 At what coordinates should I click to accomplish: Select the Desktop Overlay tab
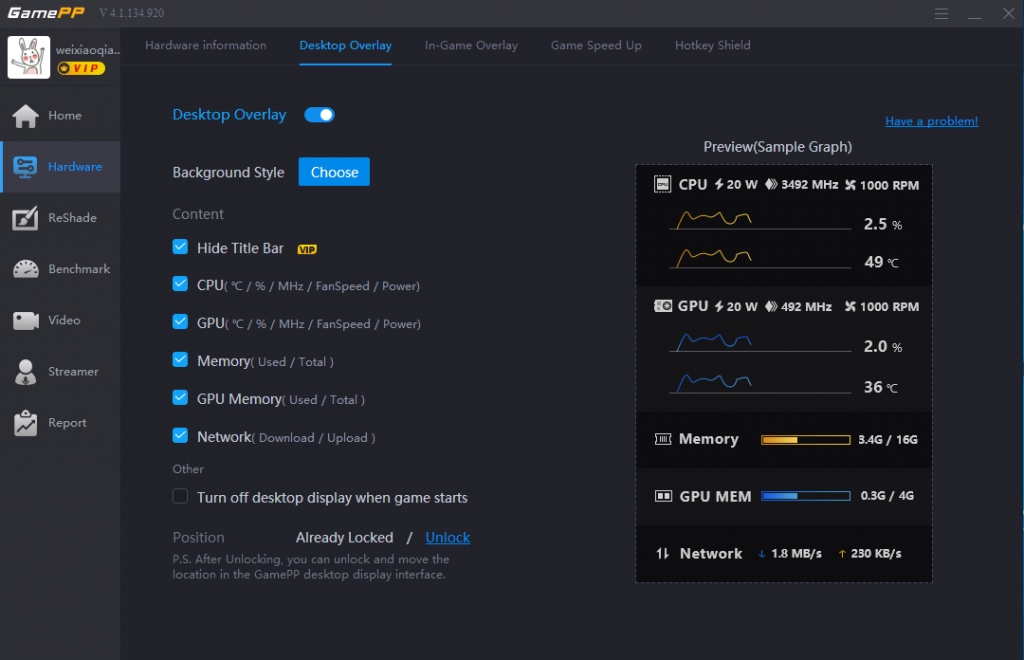pyautogui.click(x=345, y=46)
